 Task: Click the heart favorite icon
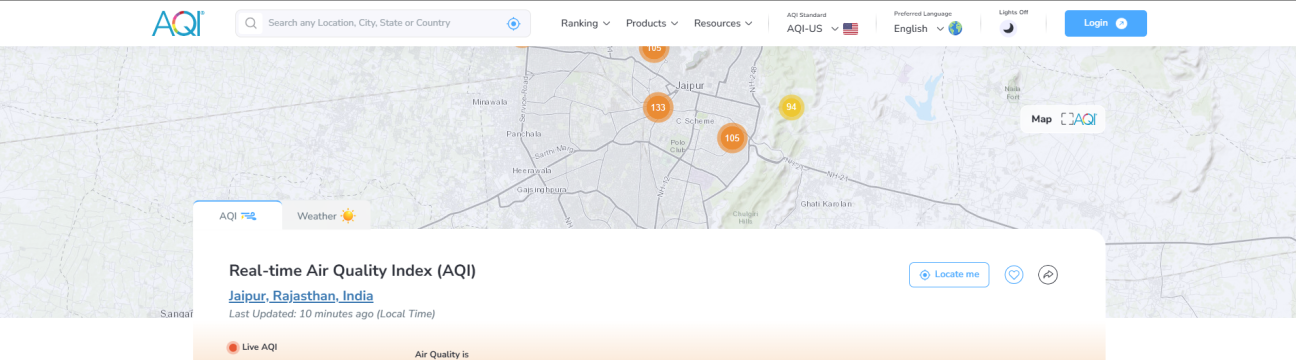point(1014,274)
